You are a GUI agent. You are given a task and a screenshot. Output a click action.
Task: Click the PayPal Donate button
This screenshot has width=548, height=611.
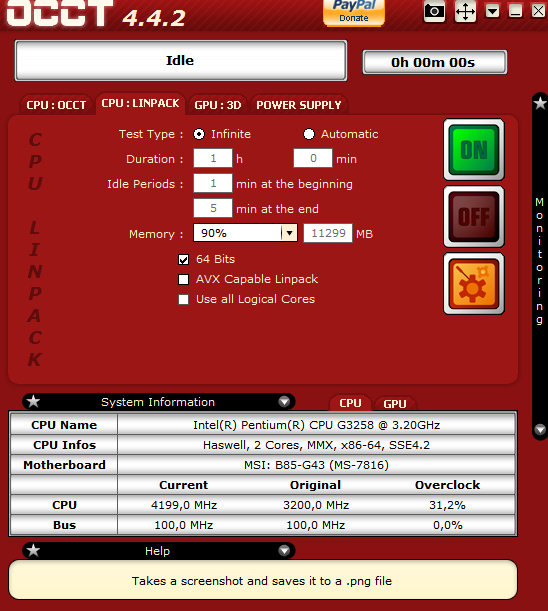point(354,12)
